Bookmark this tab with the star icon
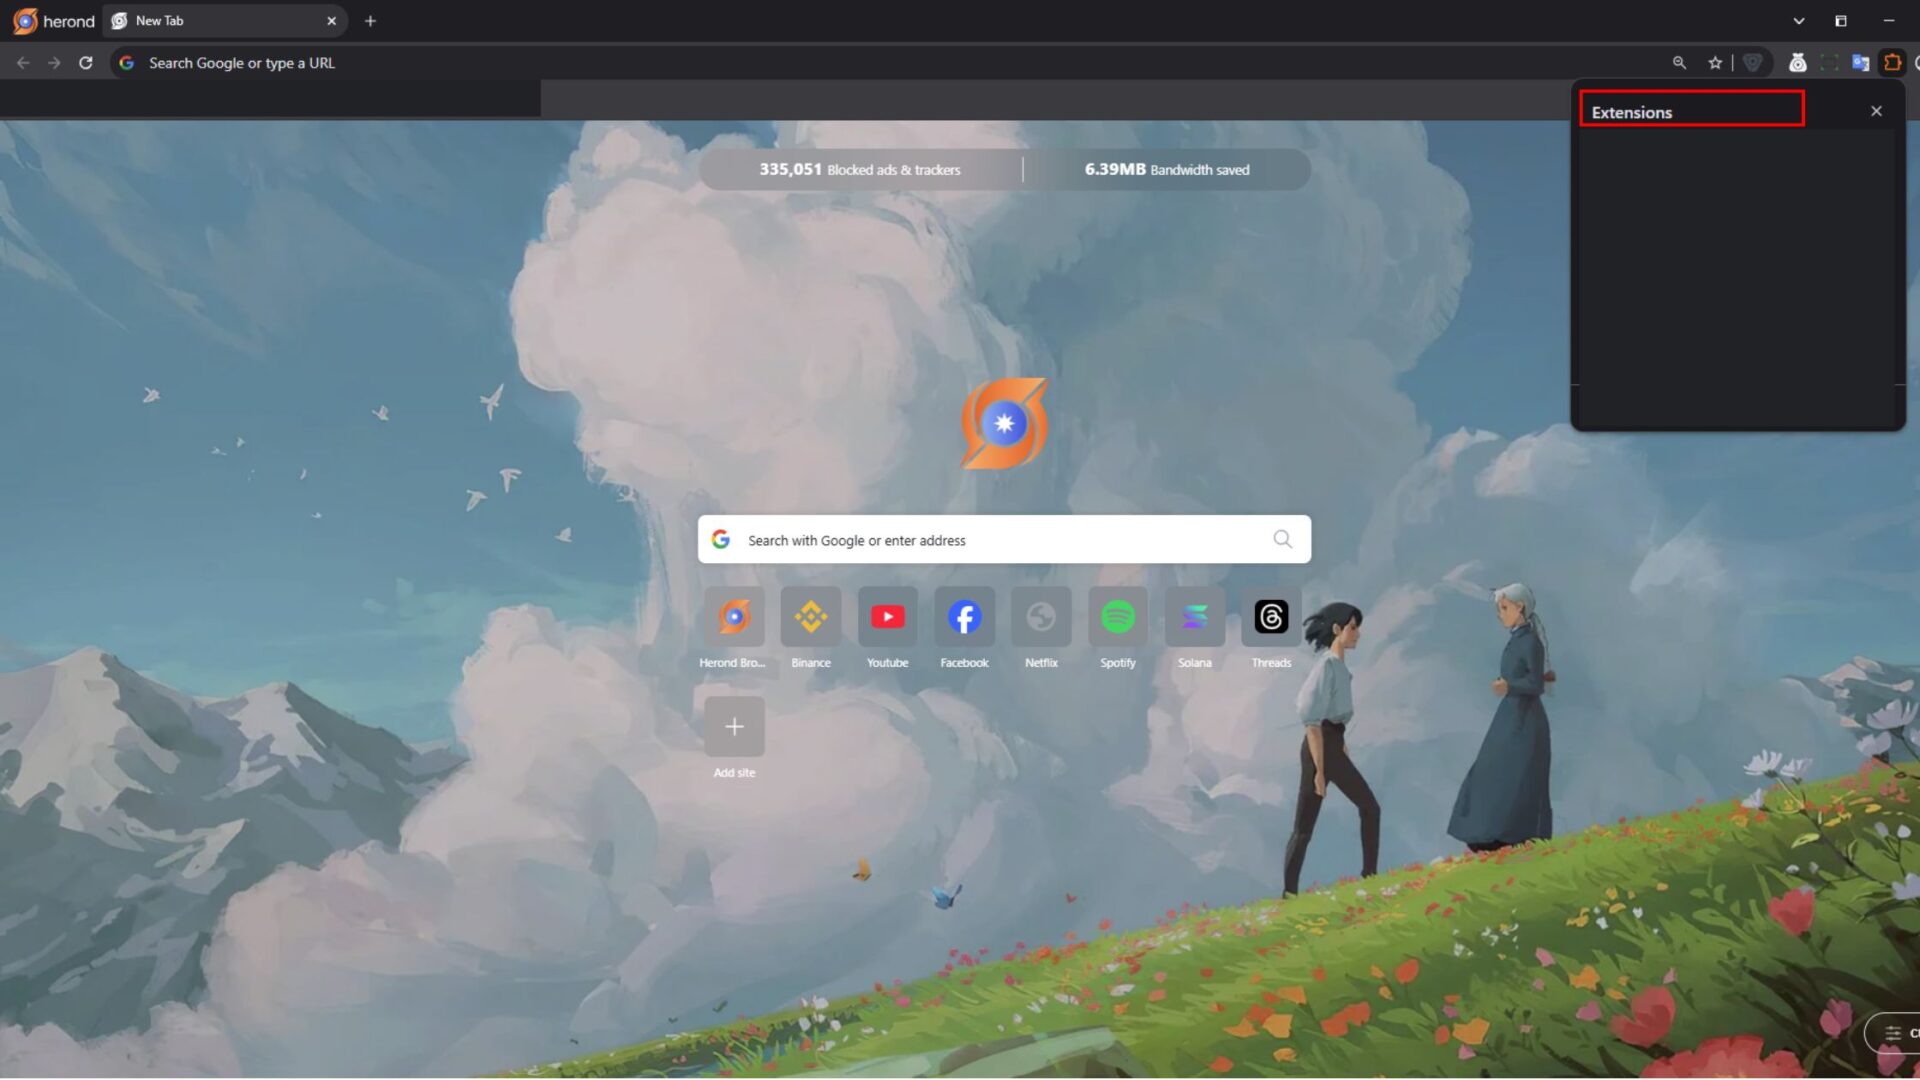The width and height of the screenshot is (1920, 1080). [1715, 63]
